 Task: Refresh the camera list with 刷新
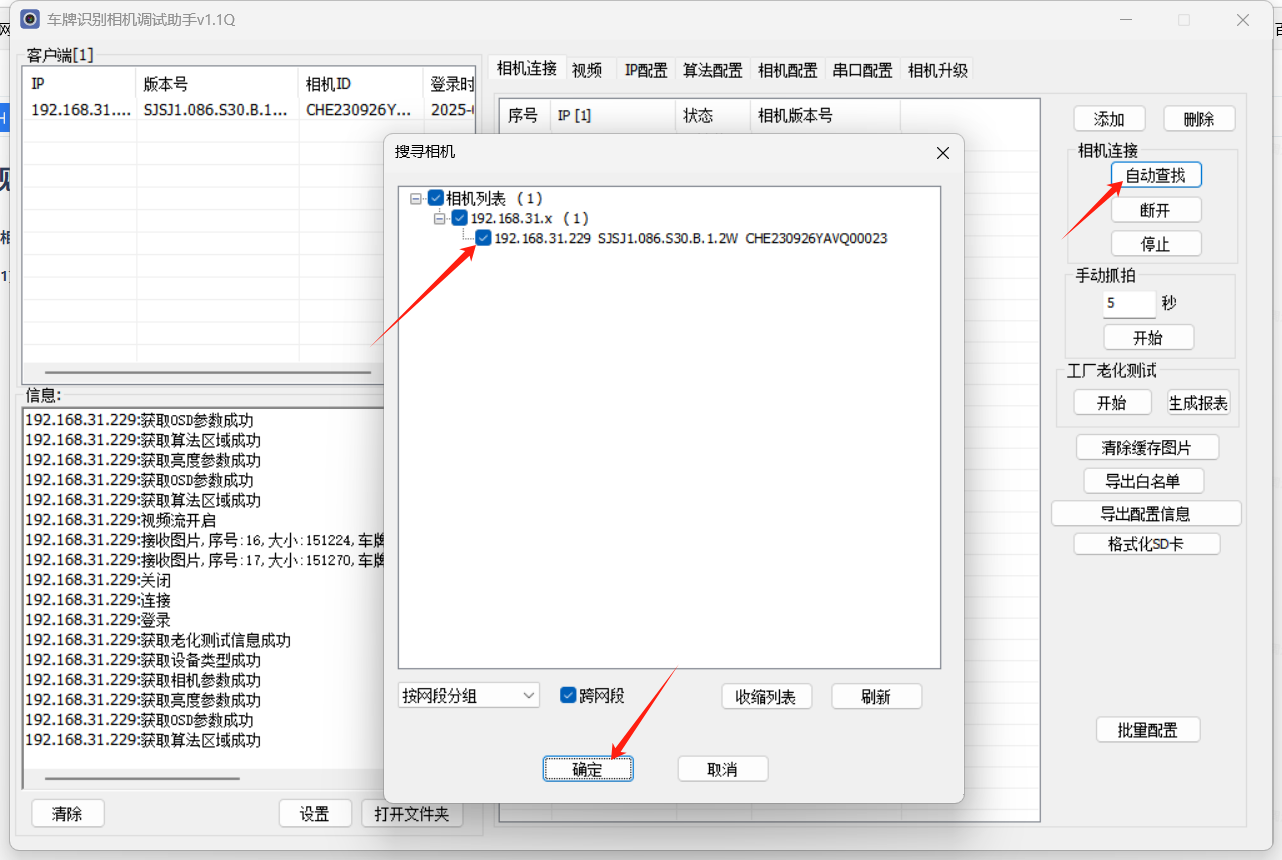[876, 697]
